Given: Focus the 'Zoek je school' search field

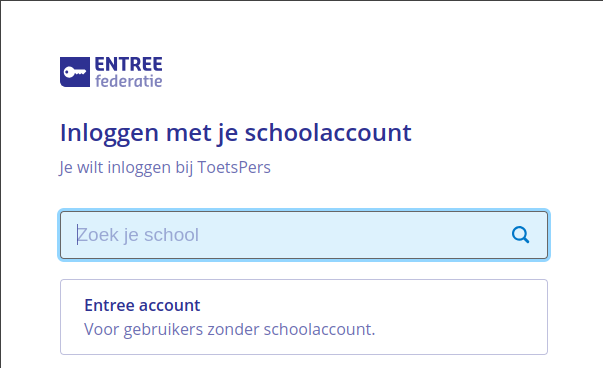Looking at the screenshot, I should 304,235.
